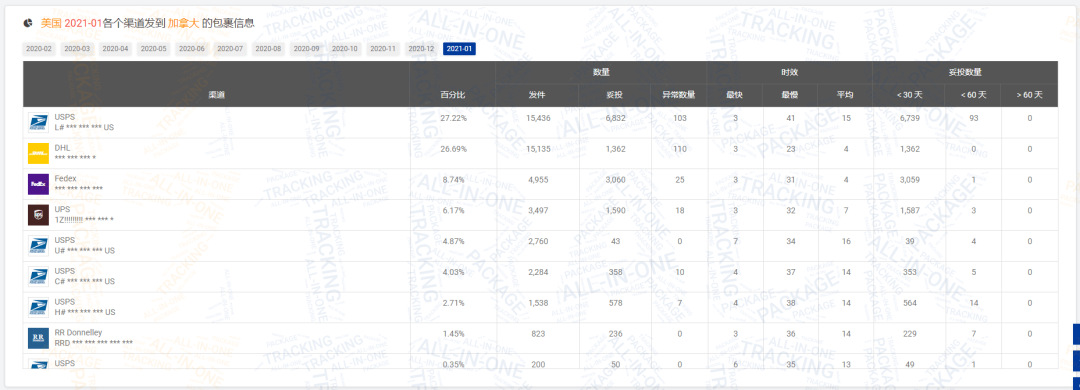The image size is (1080, 390).
Task: Click the 3,497 shipped count cell
Action: pos(538,210)
